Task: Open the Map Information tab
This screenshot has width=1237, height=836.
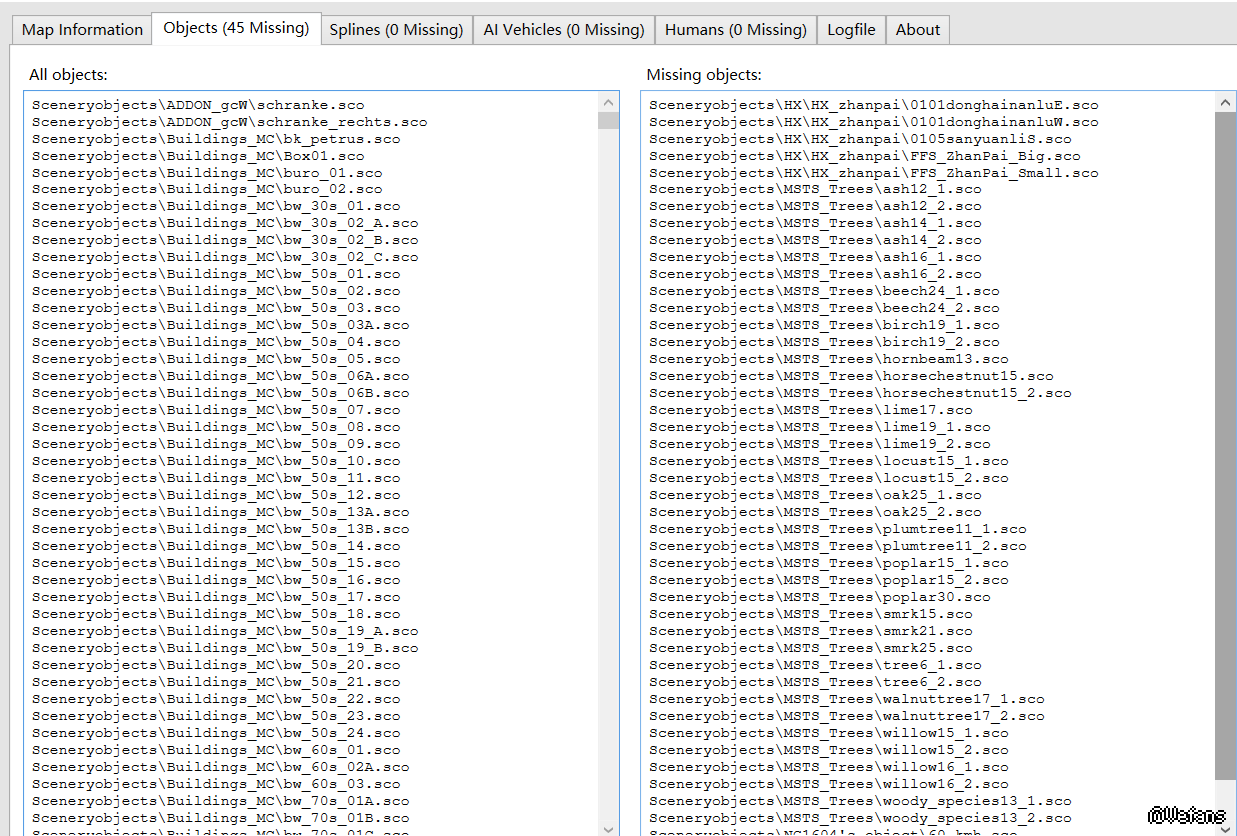Action: click(x=82, y=30)
